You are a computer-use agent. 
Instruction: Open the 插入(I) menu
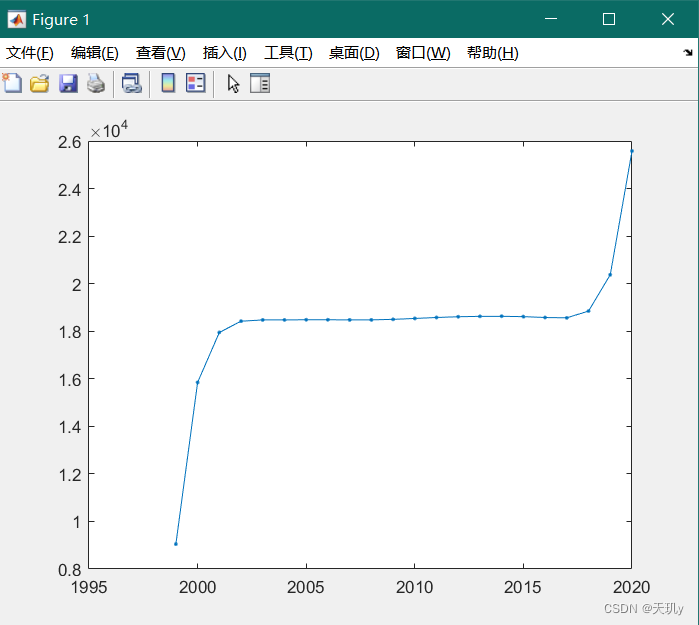click(x=224, y=53)
